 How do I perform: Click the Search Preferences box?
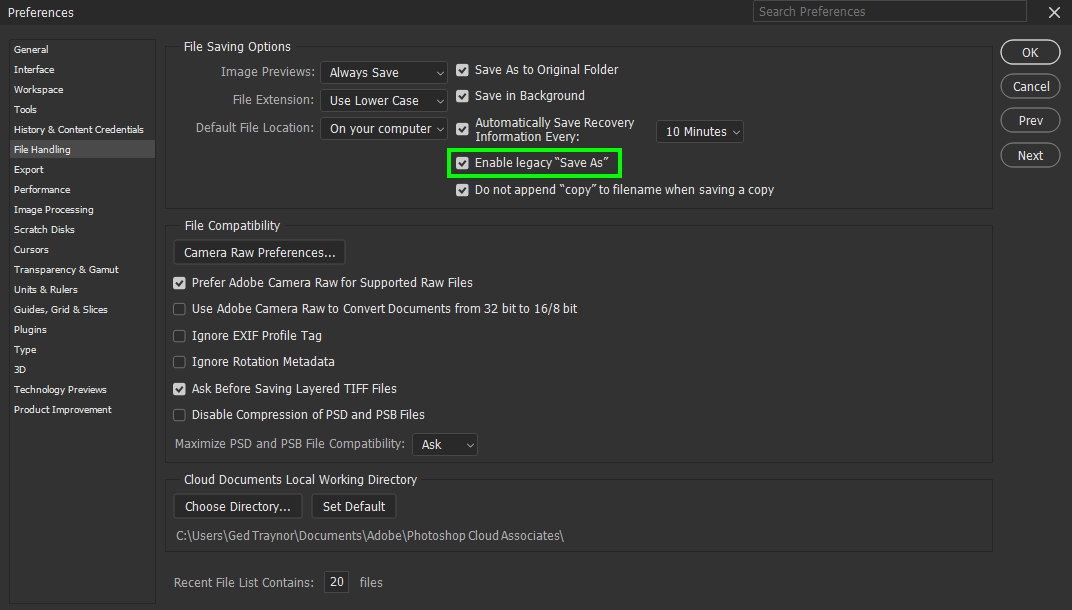point(889,11)
